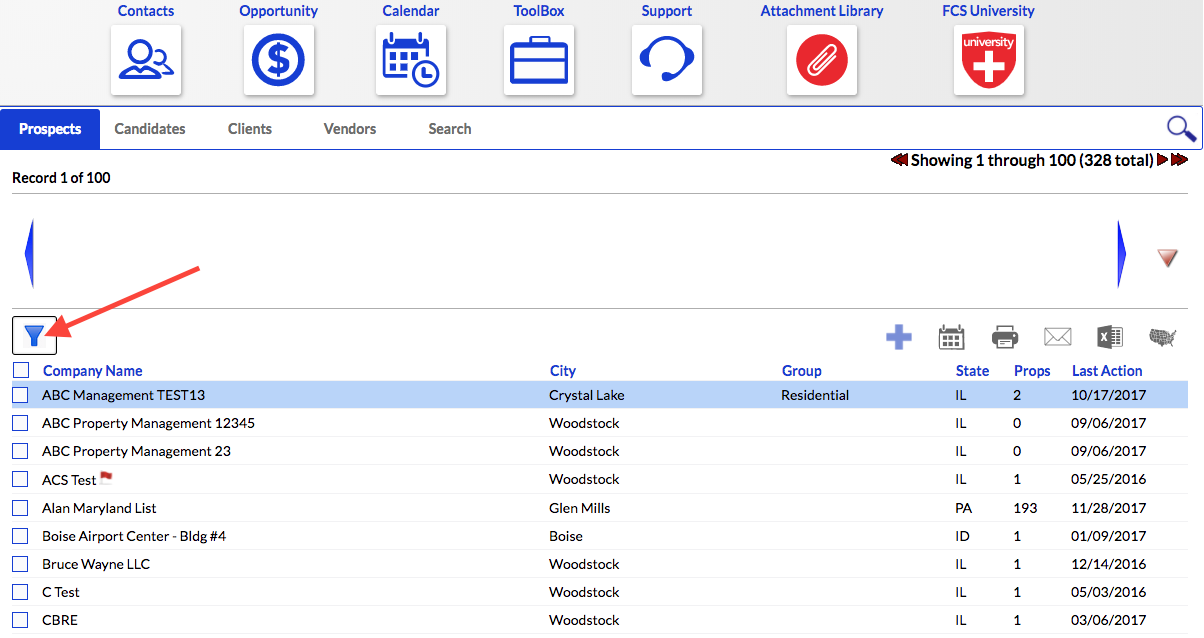The image size is (1204, 638).
Task: Toggle the select-all header checkbox
Action: pos(21,370)
